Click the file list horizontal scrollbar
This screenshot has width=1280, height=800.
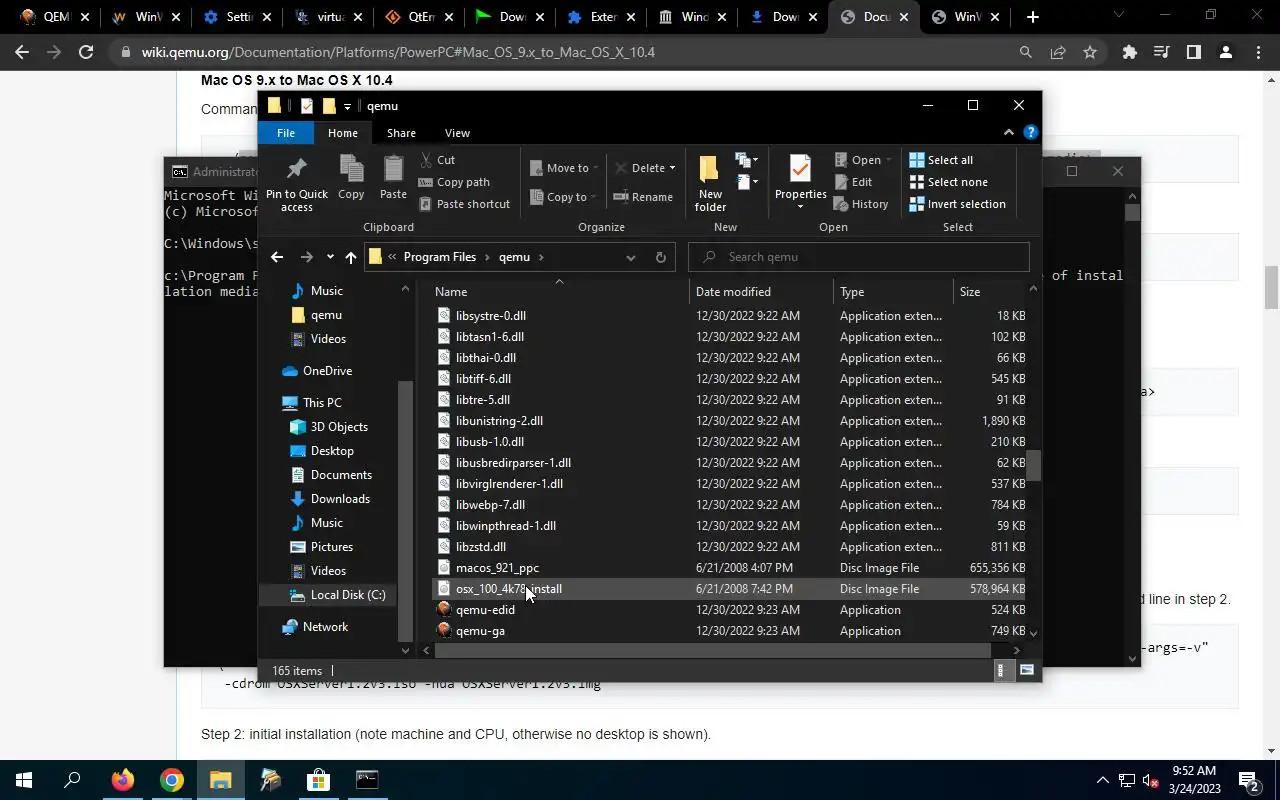712,650
